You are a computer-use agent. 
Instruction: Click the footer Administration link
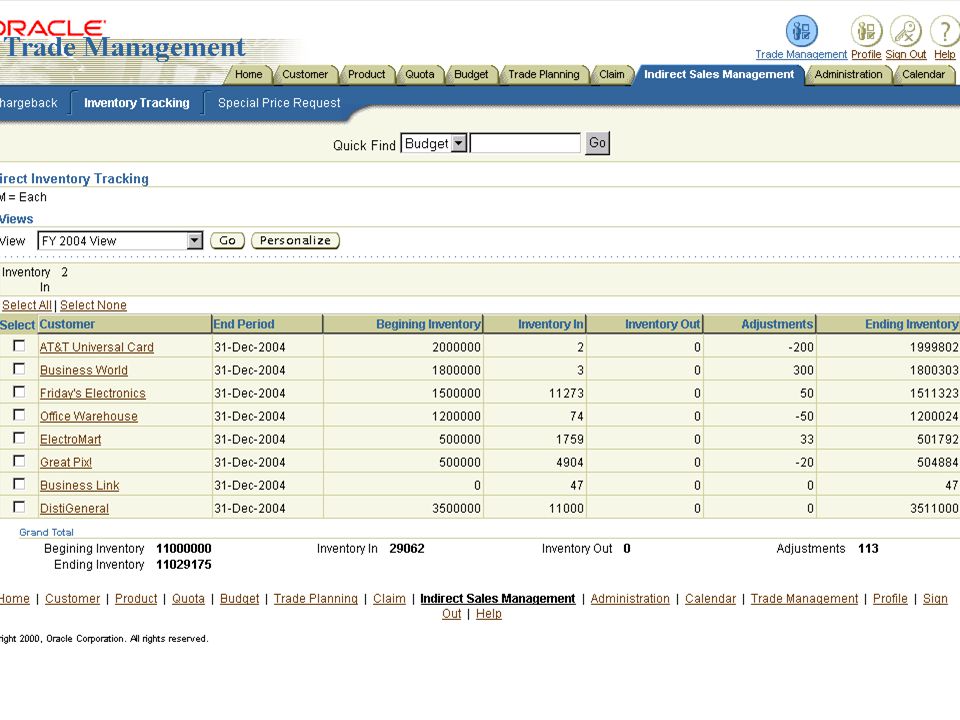coord(630,599)
